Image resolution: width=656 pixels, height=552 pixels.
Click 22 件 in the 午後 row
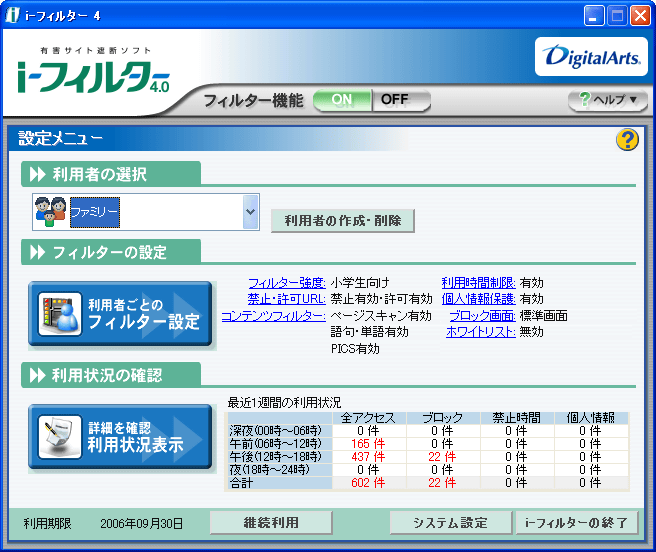coord(442,457)
